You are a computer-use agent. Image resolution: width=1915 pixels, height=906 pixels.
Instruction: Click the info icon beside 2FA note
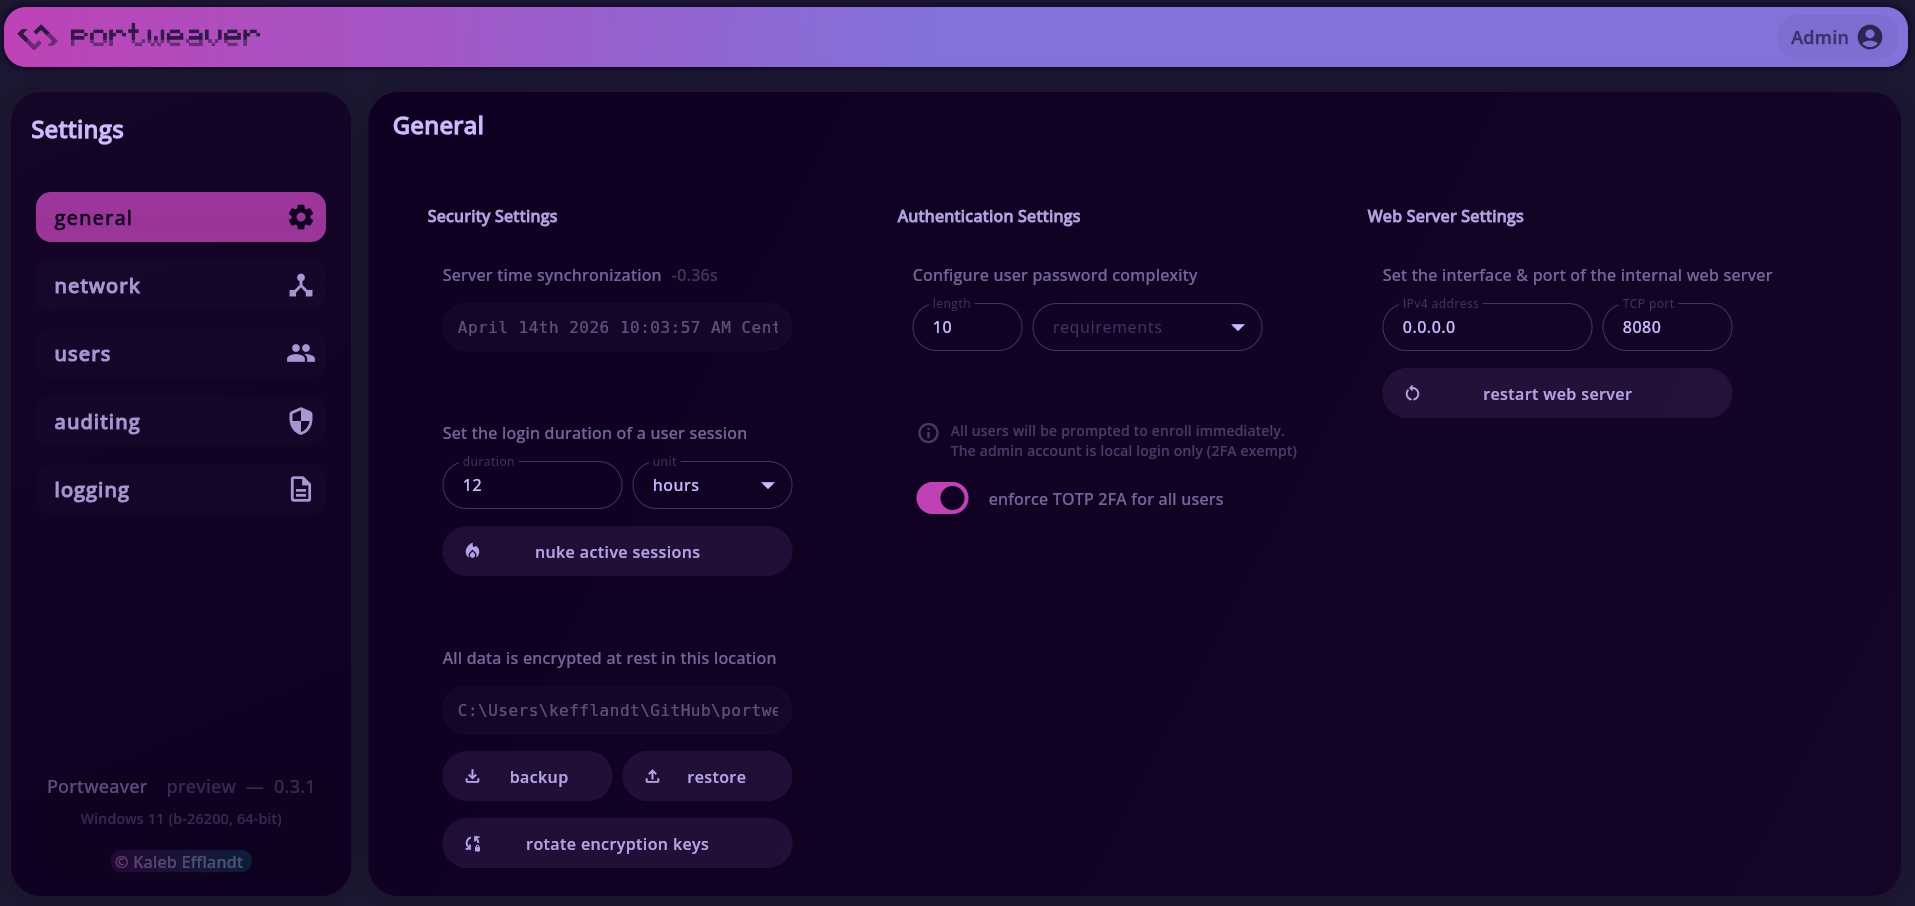coord(928,432)
